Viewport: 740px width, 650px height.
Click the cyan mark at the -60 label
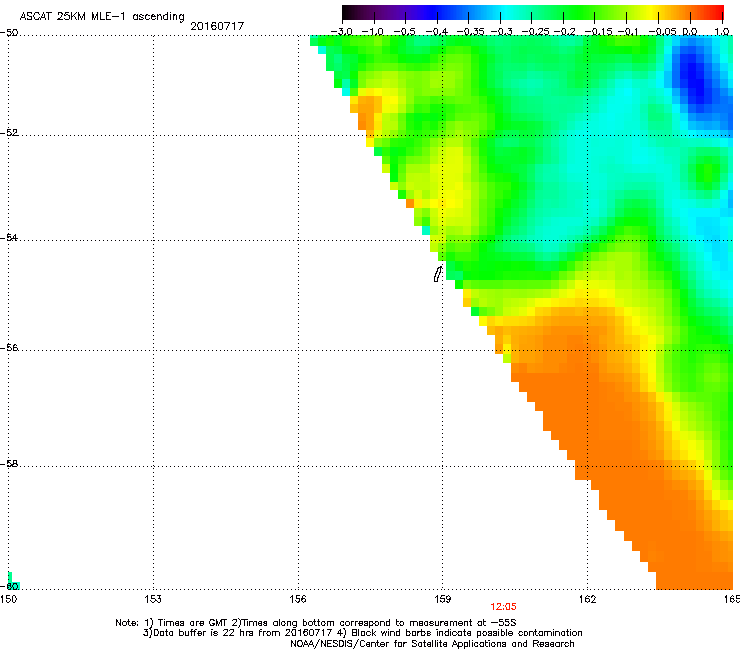pos(13,582)
